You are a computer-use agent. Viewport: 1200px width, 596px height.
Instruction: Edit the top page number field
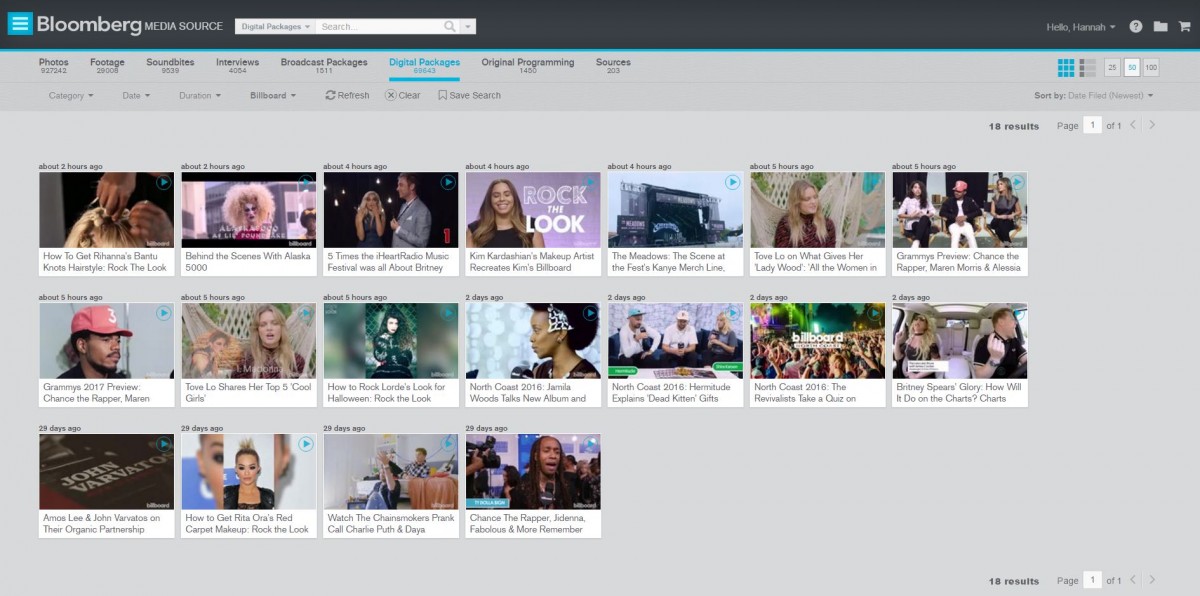click(x=1093, y=125)
